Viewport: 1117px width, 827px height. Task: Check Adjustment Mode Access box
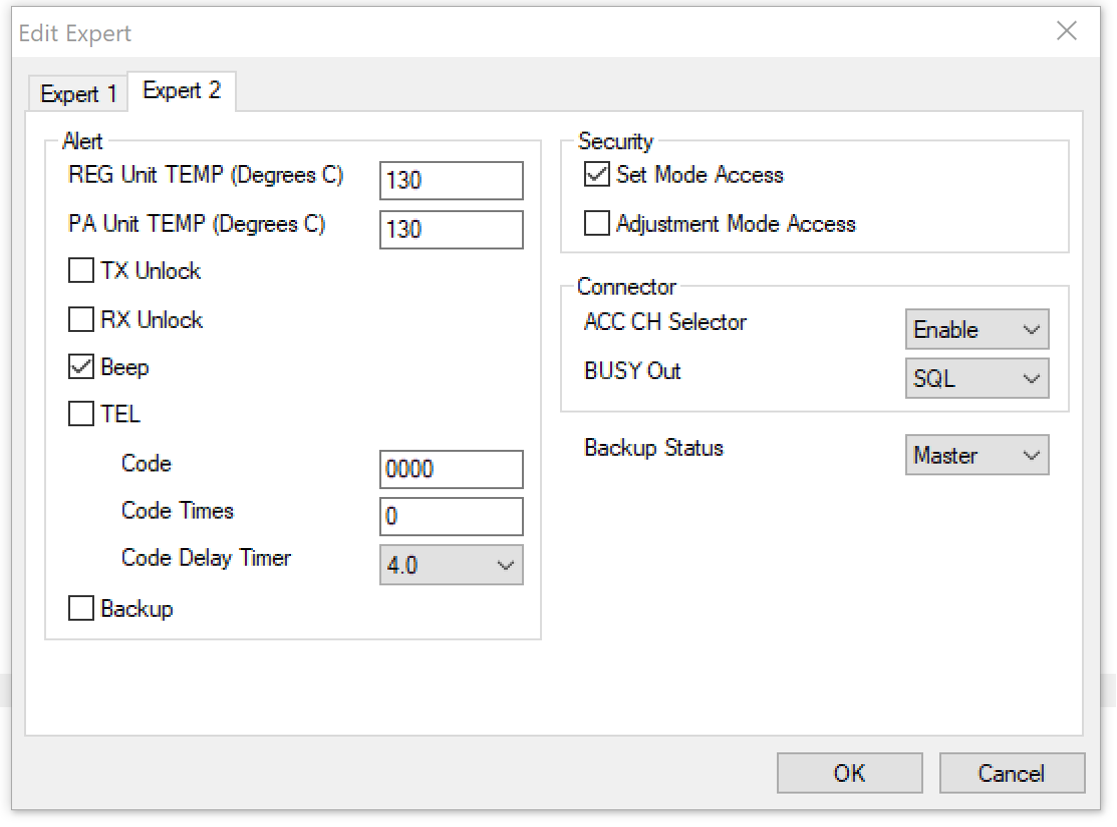tap(597, 224)
